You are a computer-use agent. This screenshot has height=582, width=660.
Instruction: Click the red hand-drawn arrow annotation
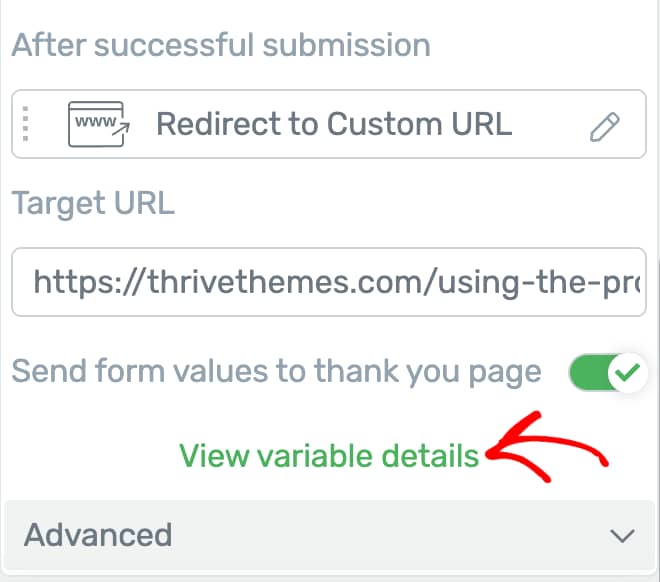[546, 447]
